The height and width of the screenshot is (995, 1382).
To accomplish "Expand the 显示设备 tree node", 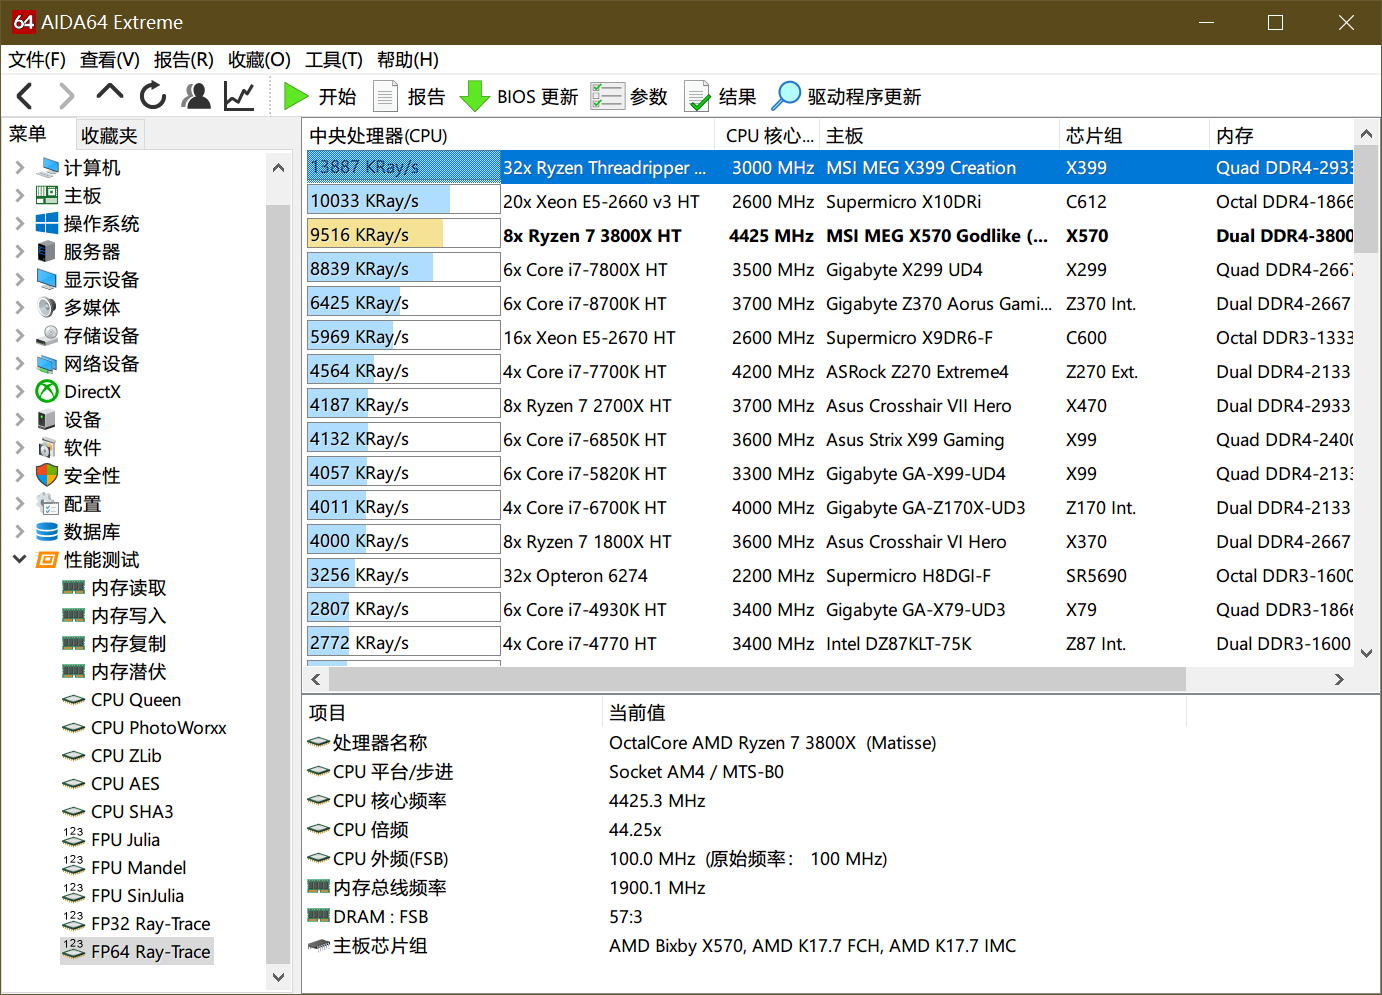I will pos(20,279).
